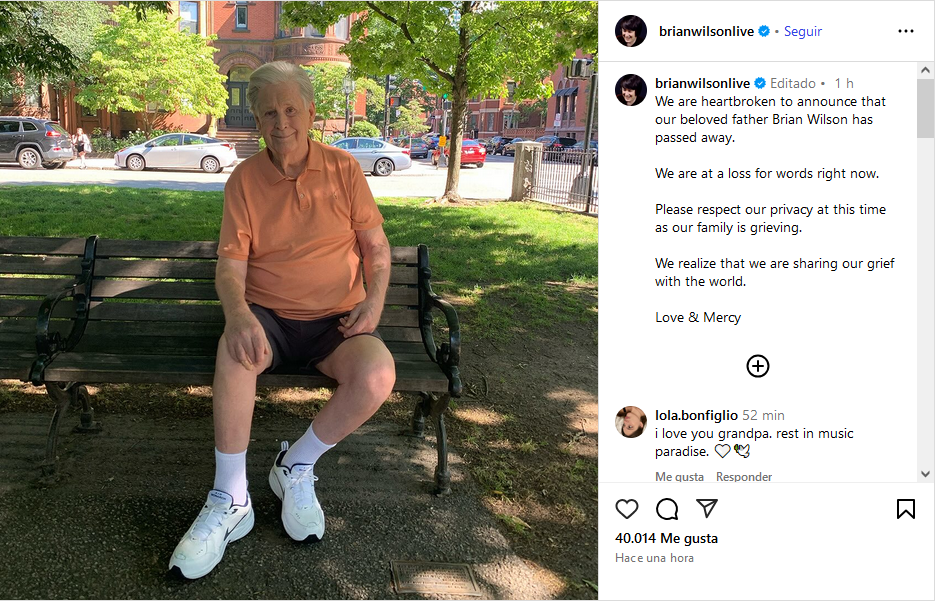Like lola.bonfiglio comment via Me gusta
Image resolution: width=936 pixels, height=602 pixels.
coord(679,477)
